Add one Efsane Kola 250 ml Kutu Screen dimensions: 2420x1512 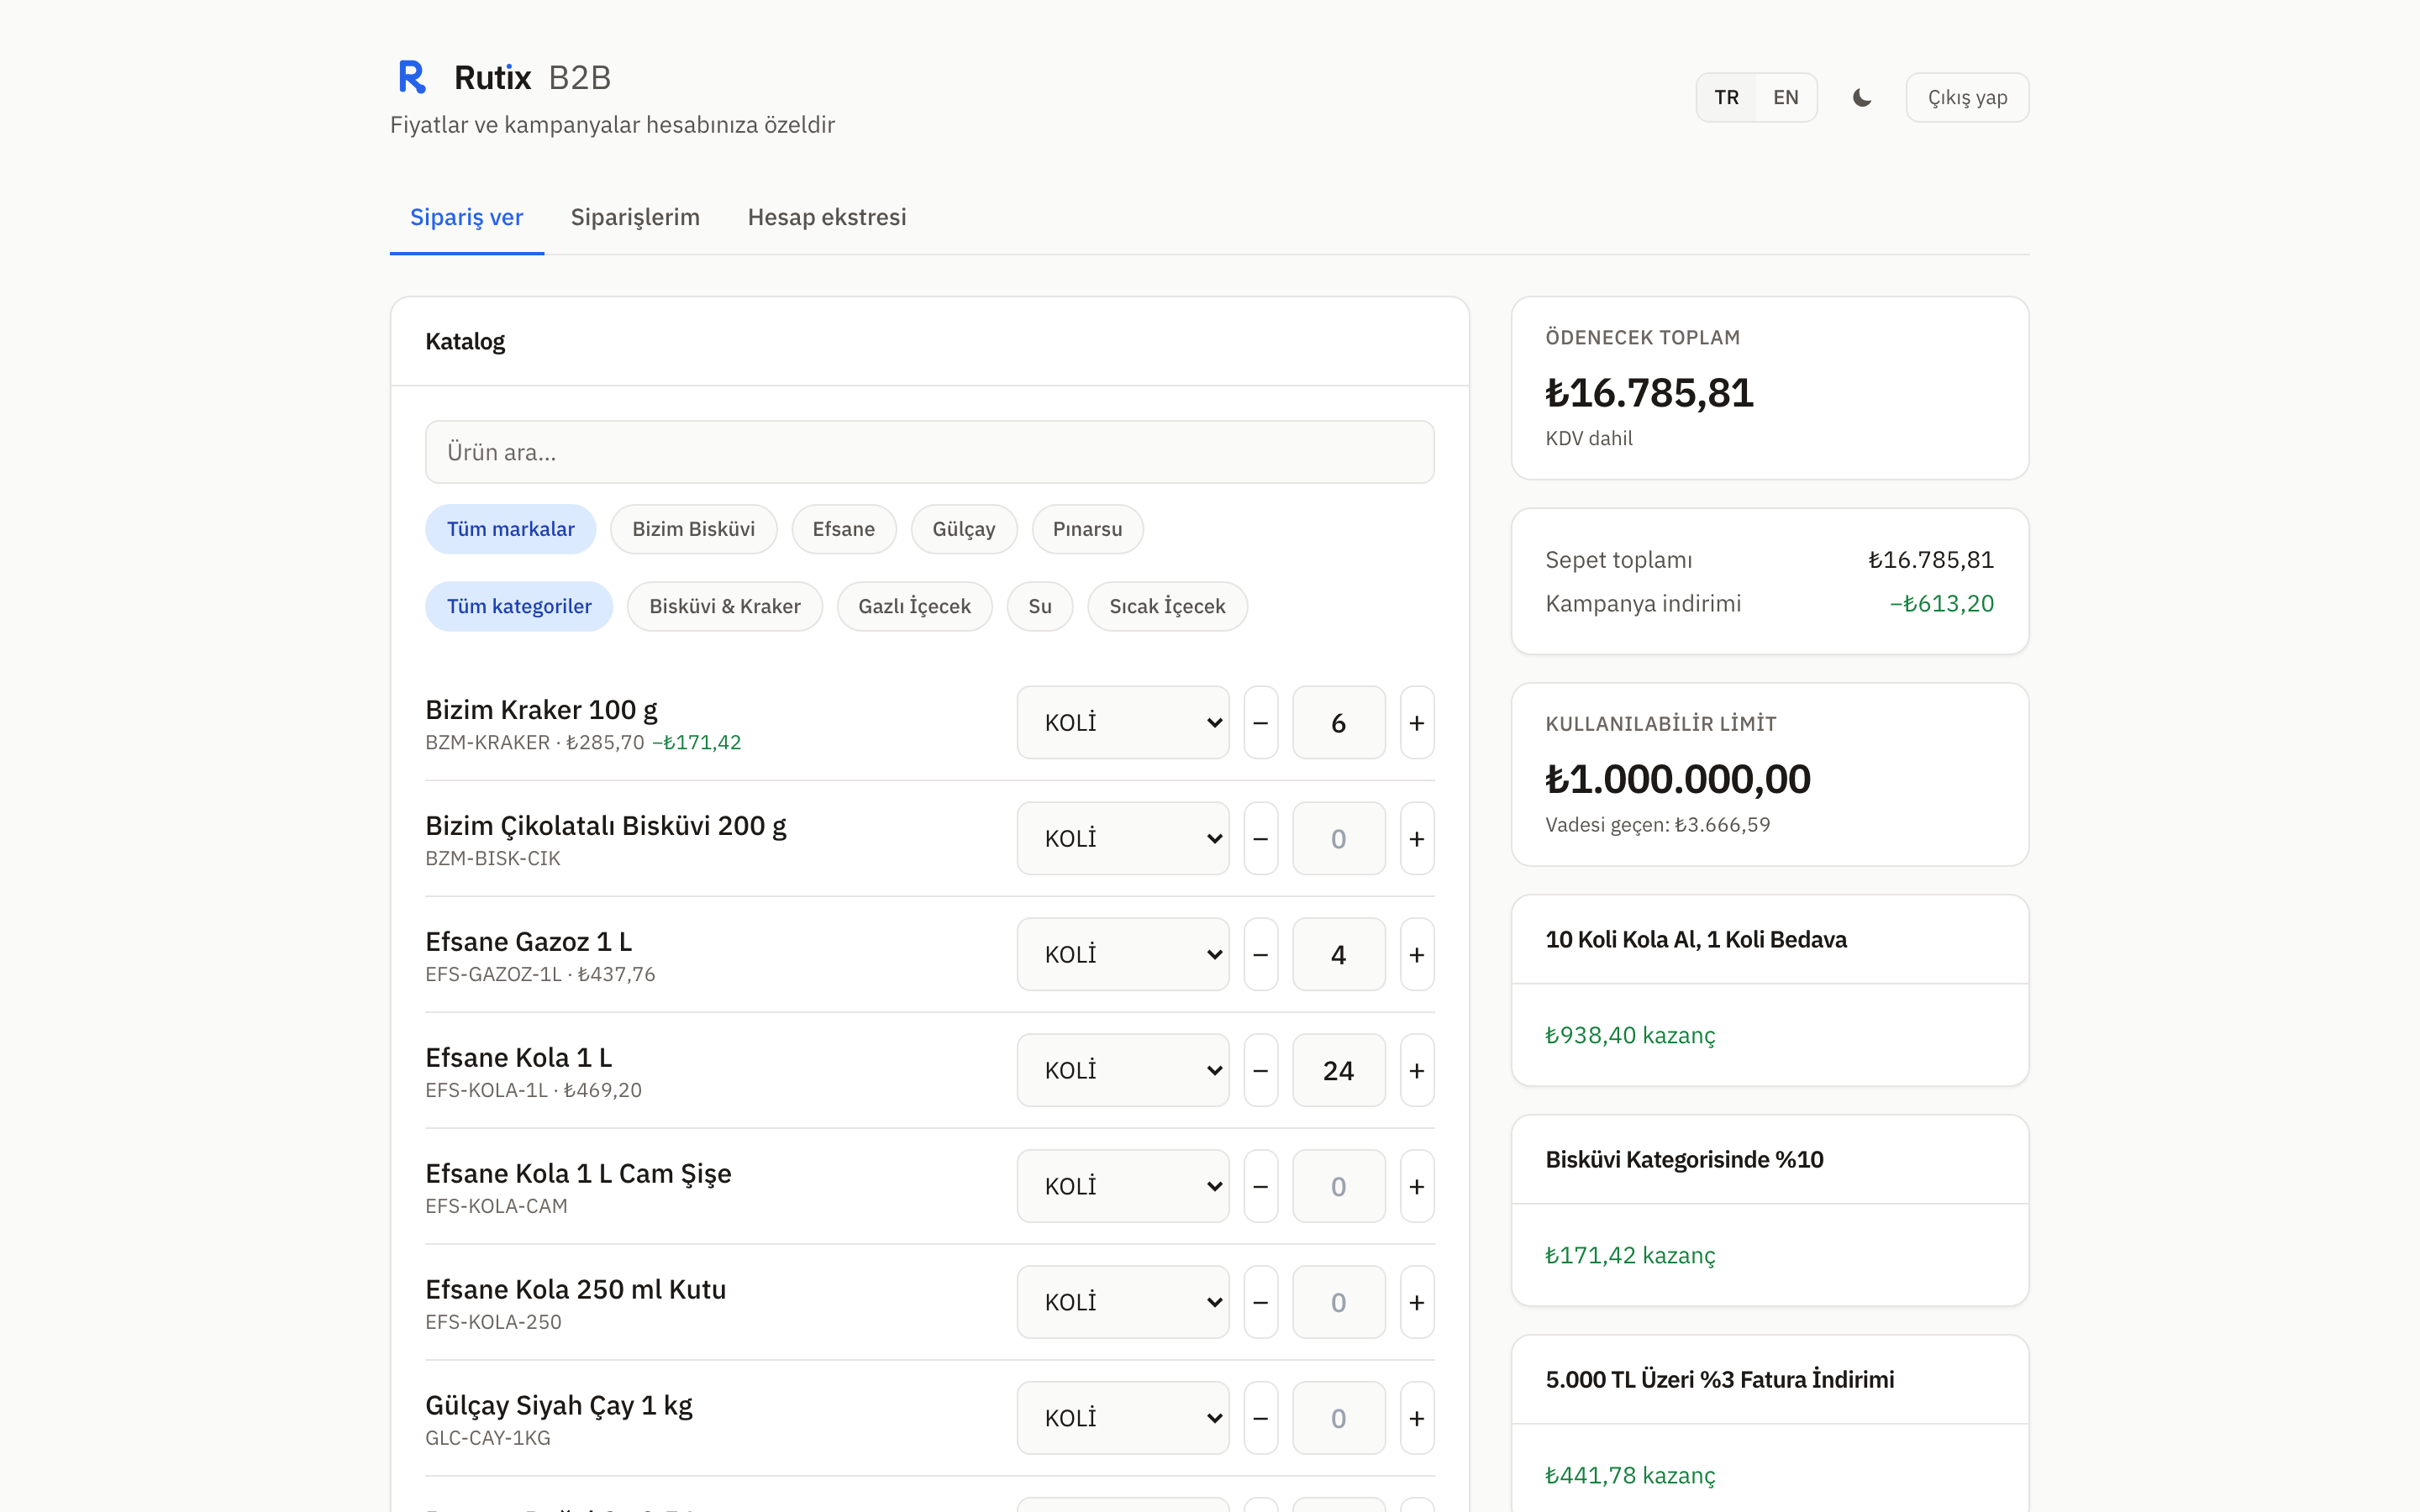(1417, 1302)
